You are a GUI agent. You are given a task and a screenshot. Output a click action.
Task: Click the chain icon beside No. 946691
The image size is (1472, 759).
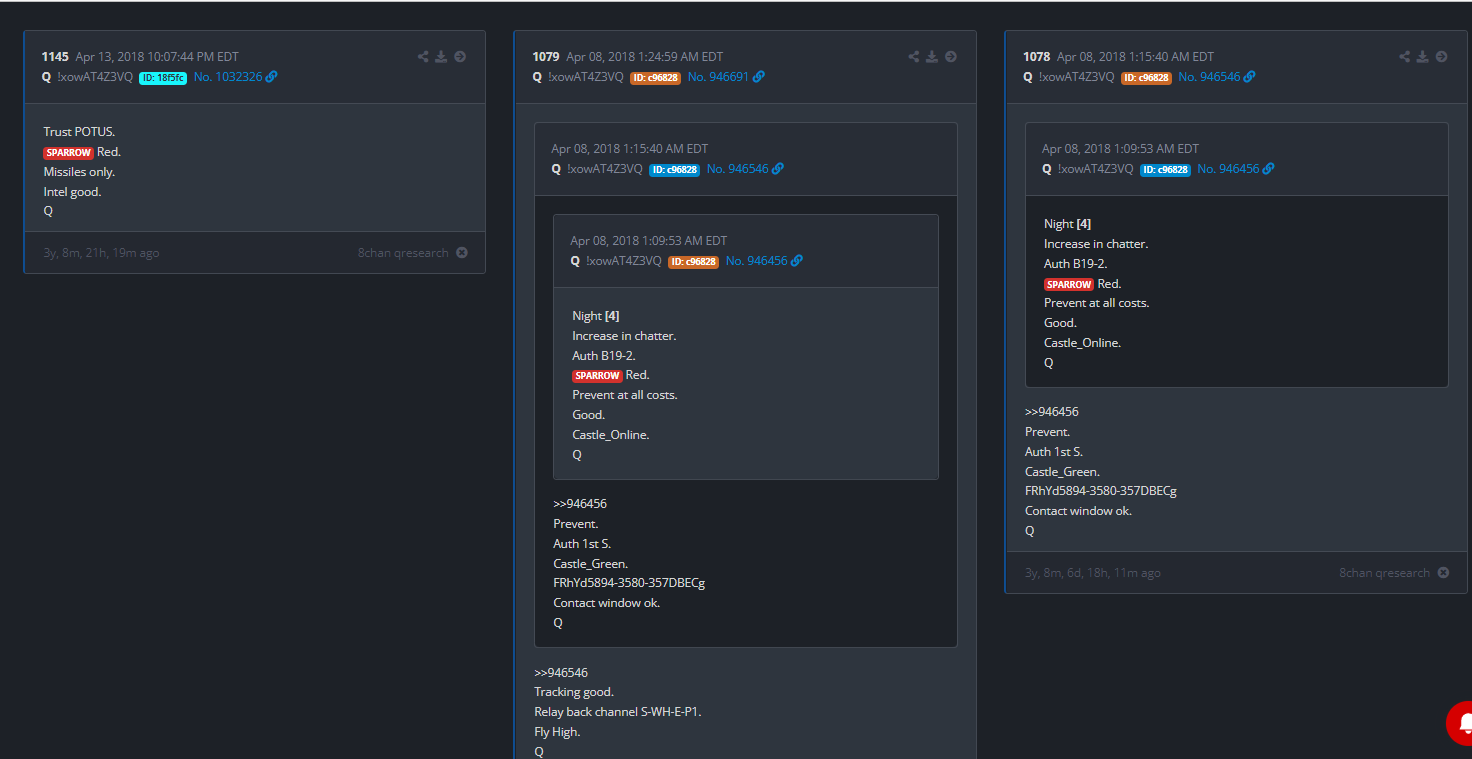pyautogui.click(x=759, y=77)
